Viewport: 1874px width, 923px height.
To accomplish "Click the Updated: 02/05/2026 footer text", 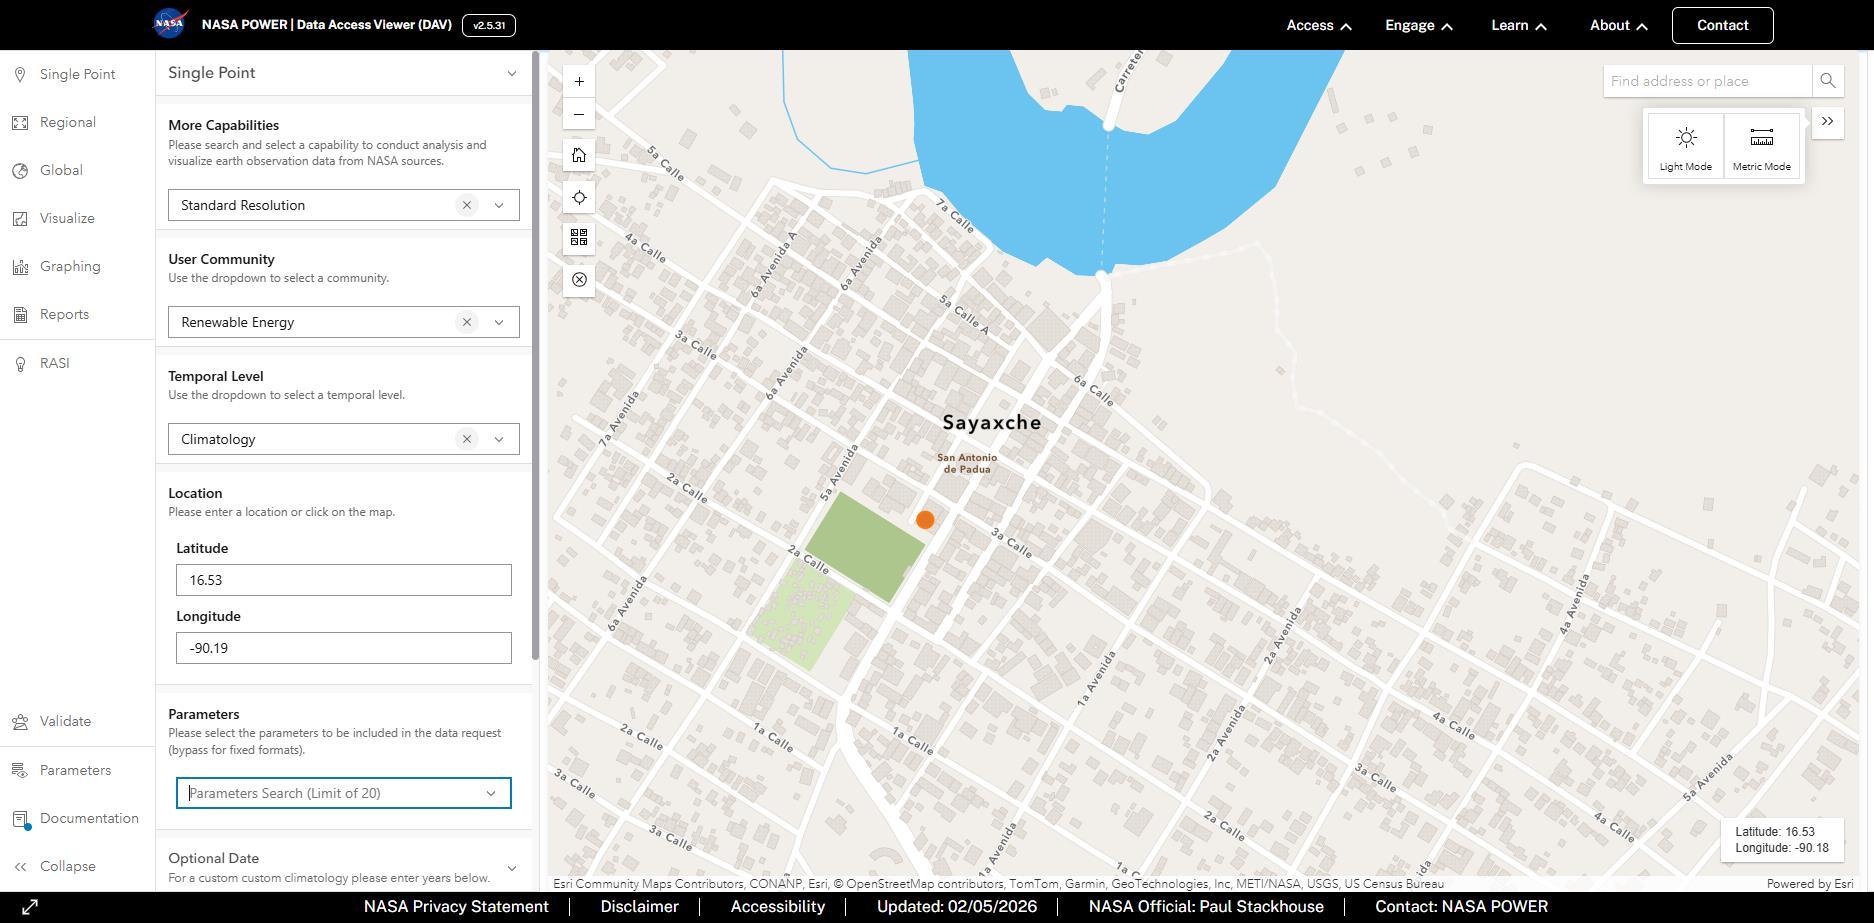I will coord(957,907).
